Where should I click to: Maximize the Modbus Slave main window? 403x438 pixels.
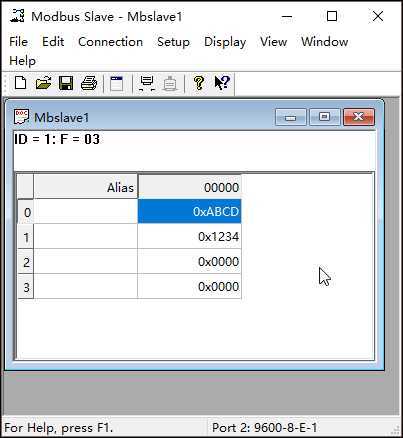332,16
